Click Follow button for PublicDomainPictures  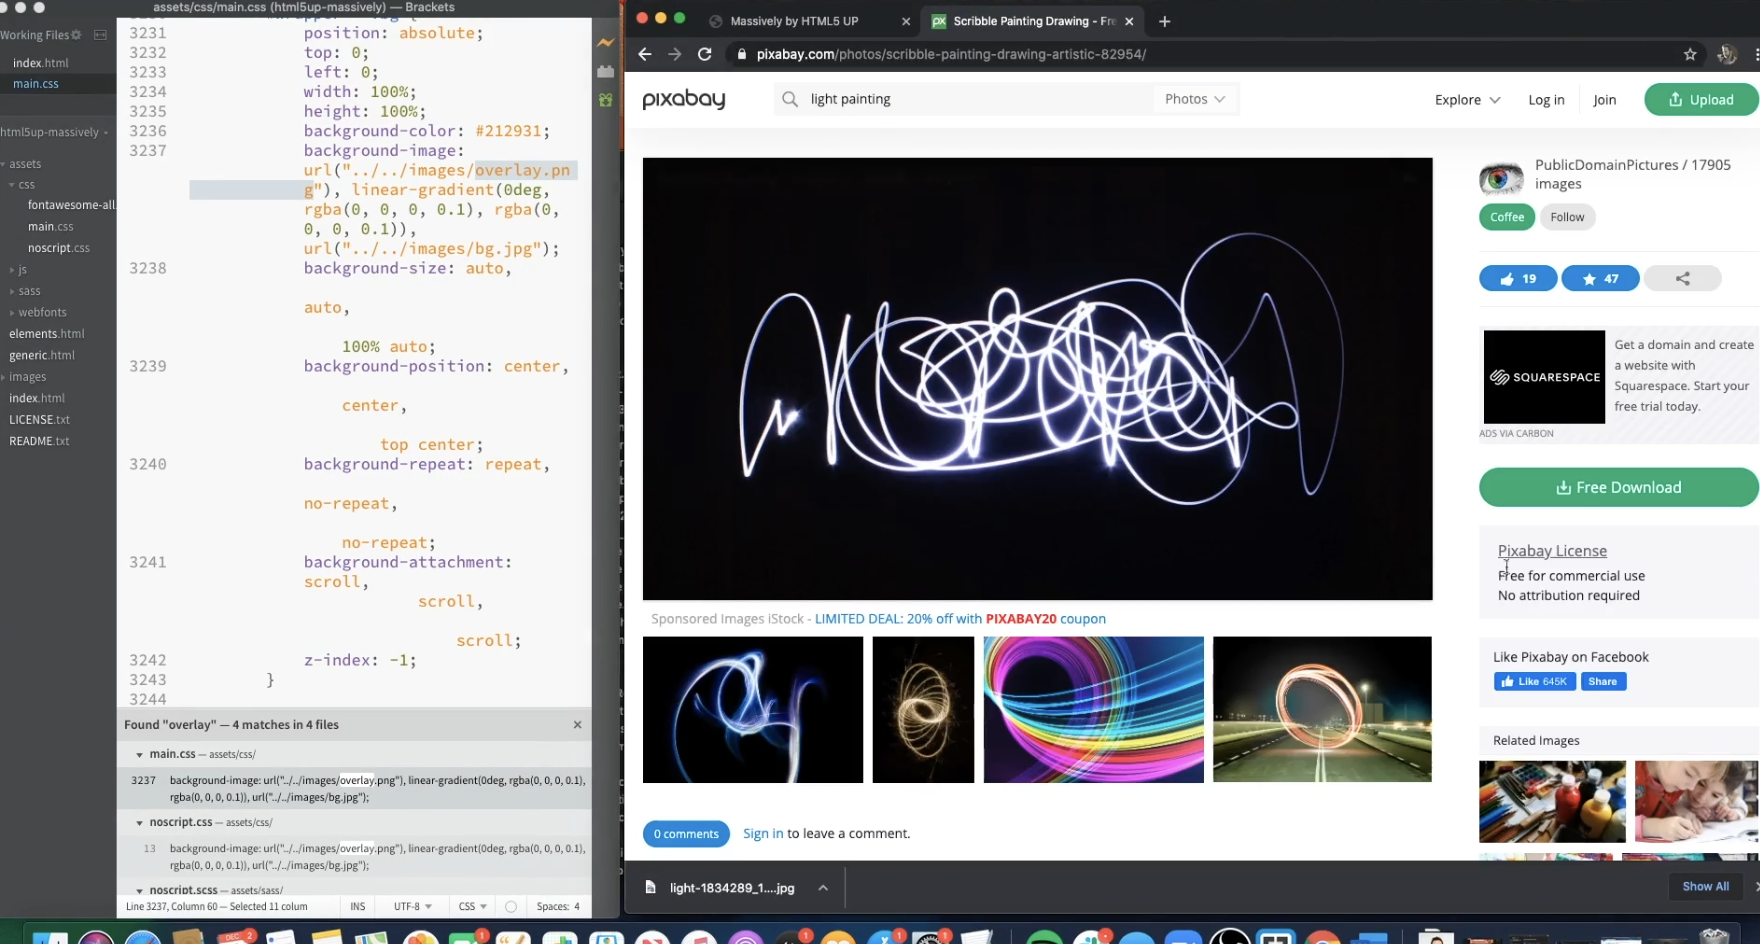[x=1567, y=217]
